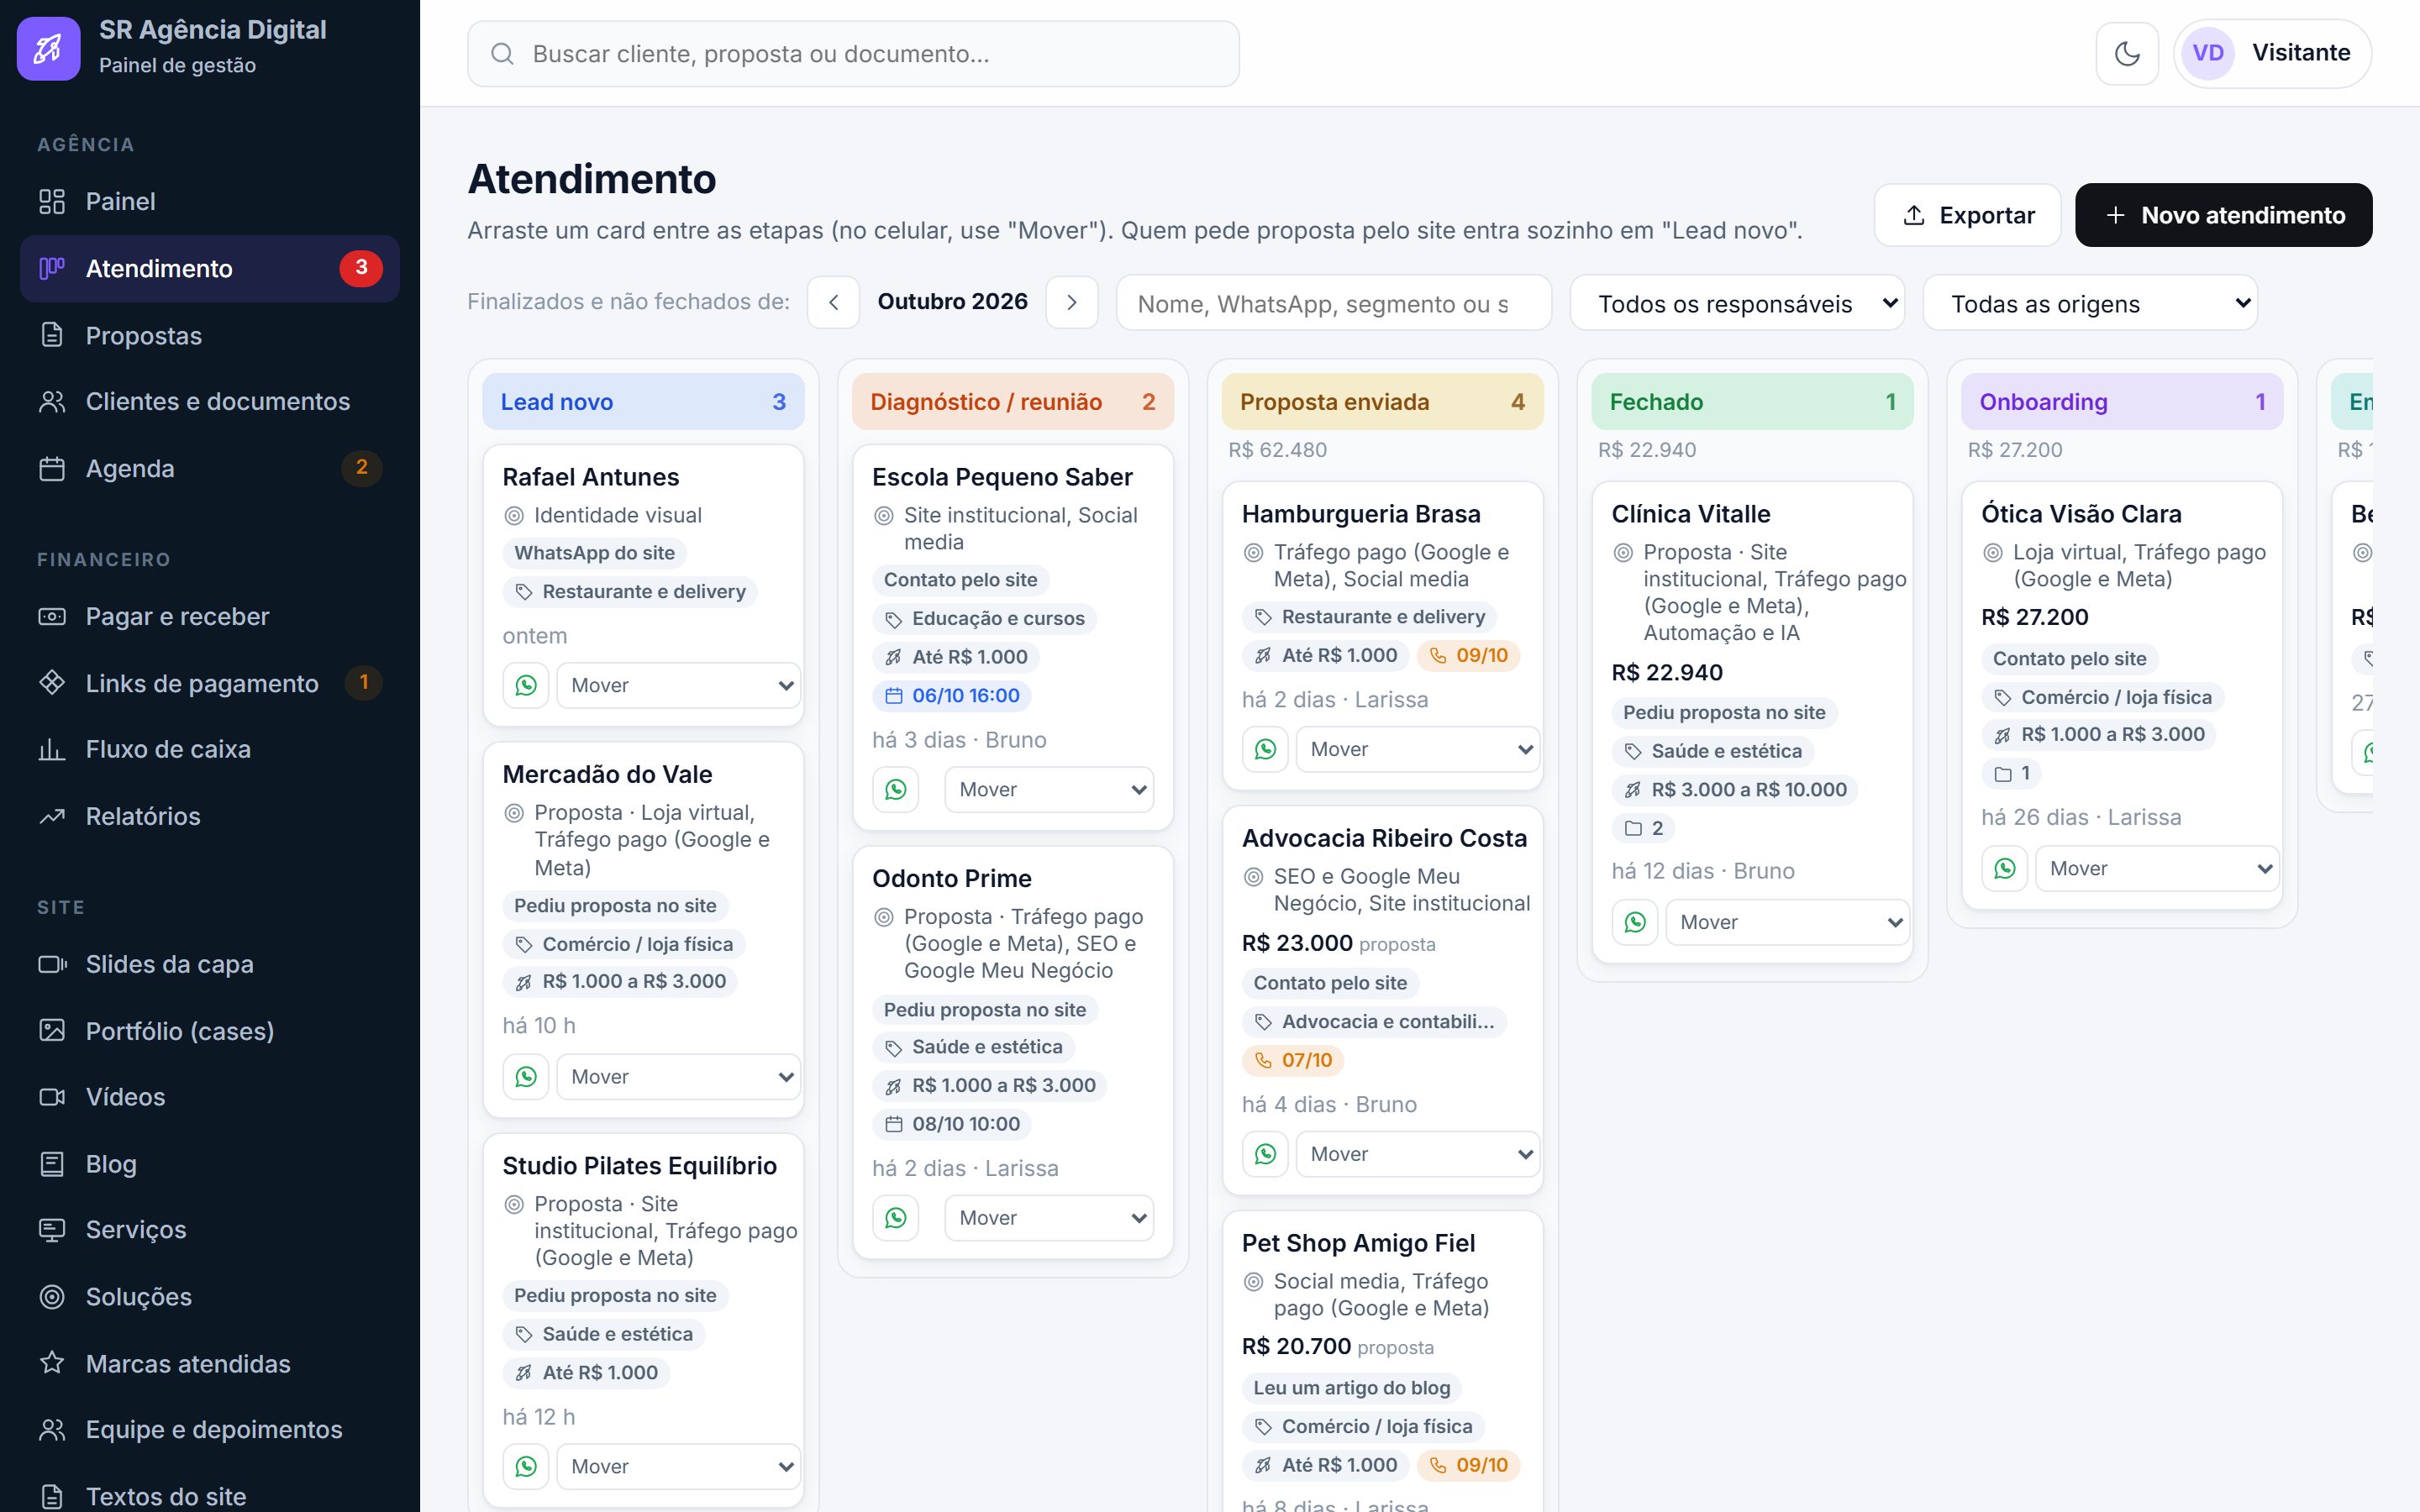Screen dimensions: 2420x1512
Task: Click the Proposta enviada column header
Action: point(1382,402)
